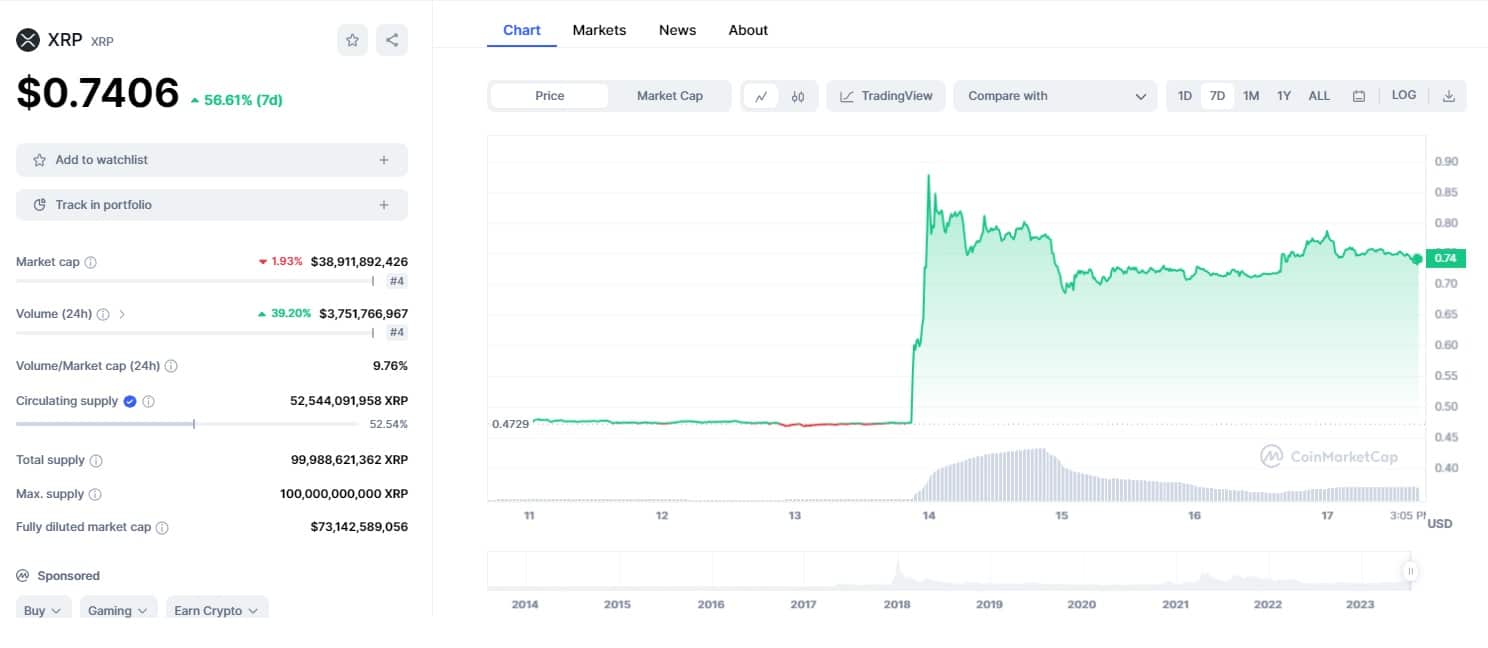The width and height of the screenshot is (1488, 648).
Task: Select 7D time range
Action: (x=1217, y=96)
